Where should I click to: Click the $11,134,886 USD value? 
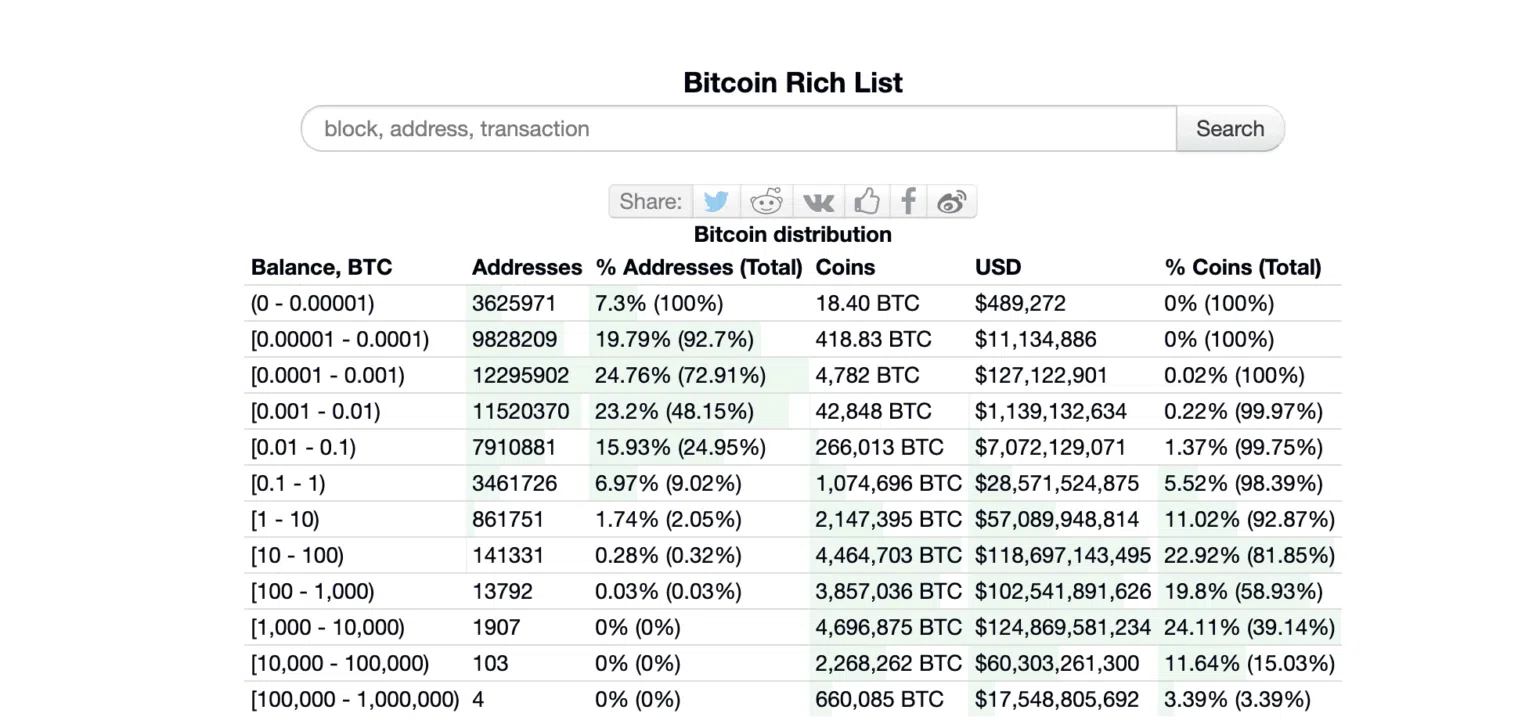1035,339
